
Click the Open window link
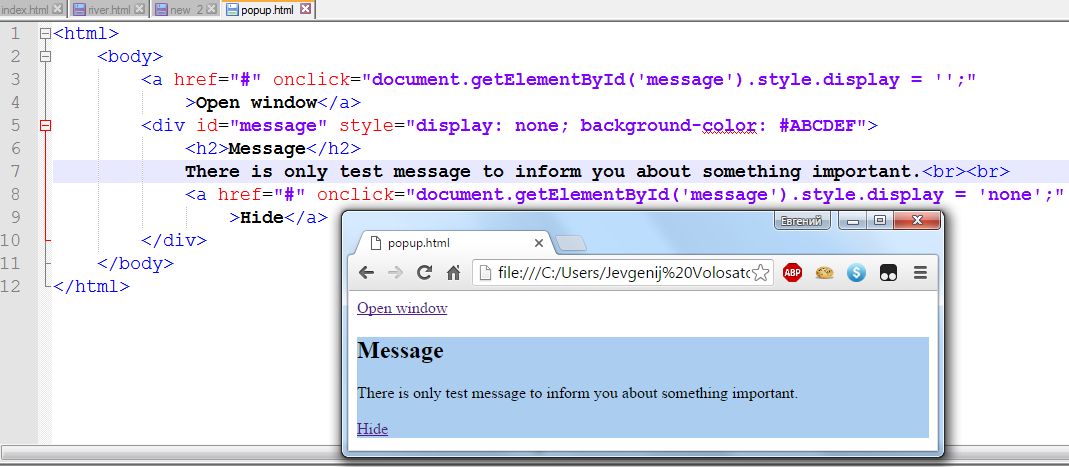[x=402, y=308]
